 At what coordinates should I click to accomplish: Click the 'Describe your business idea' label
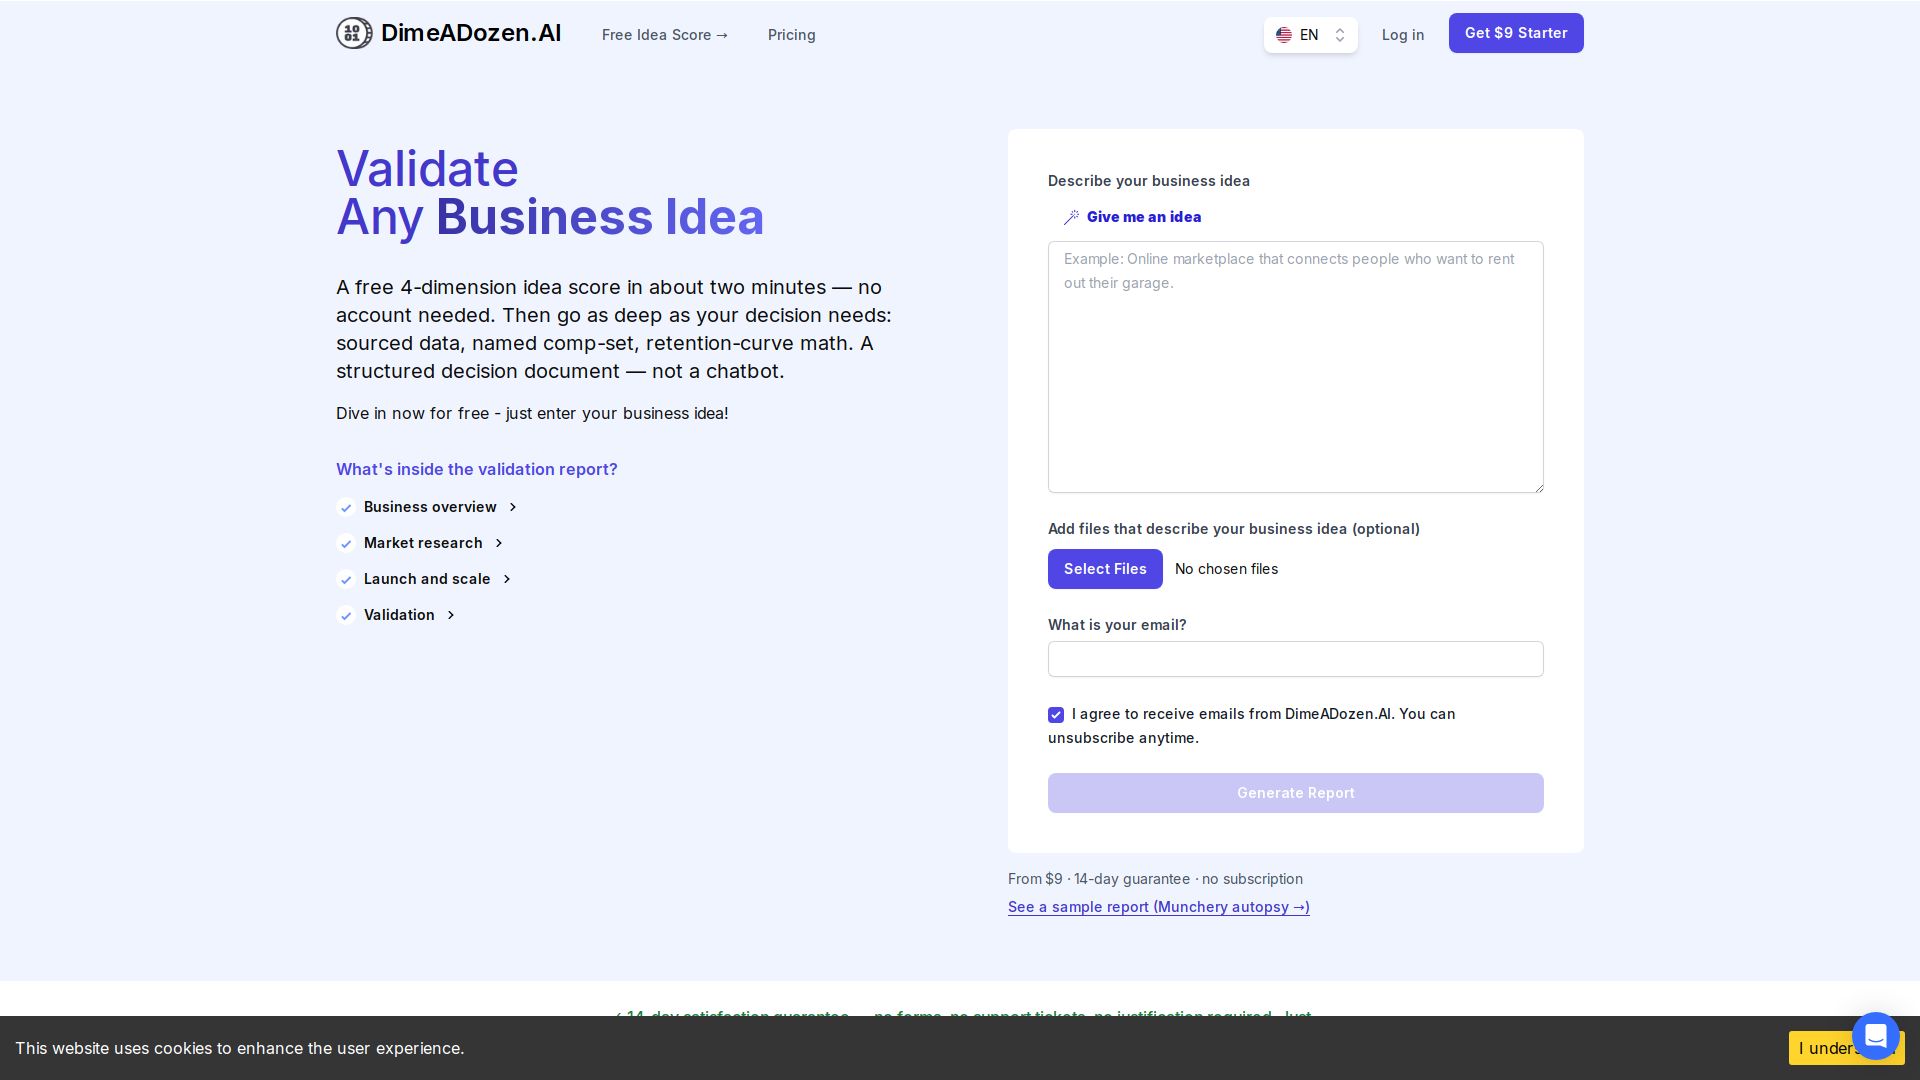click(1149, 181)
